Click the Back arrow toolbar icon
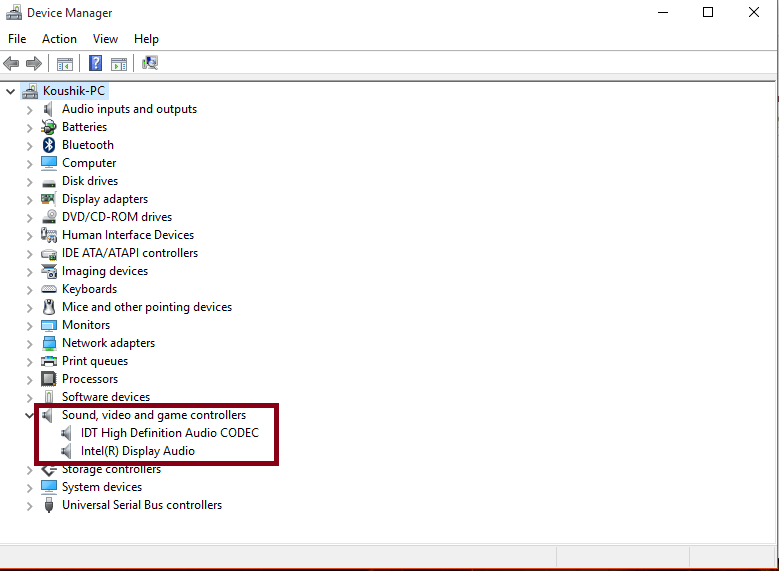The image size is (779, 571). click(x=11, y=64)
